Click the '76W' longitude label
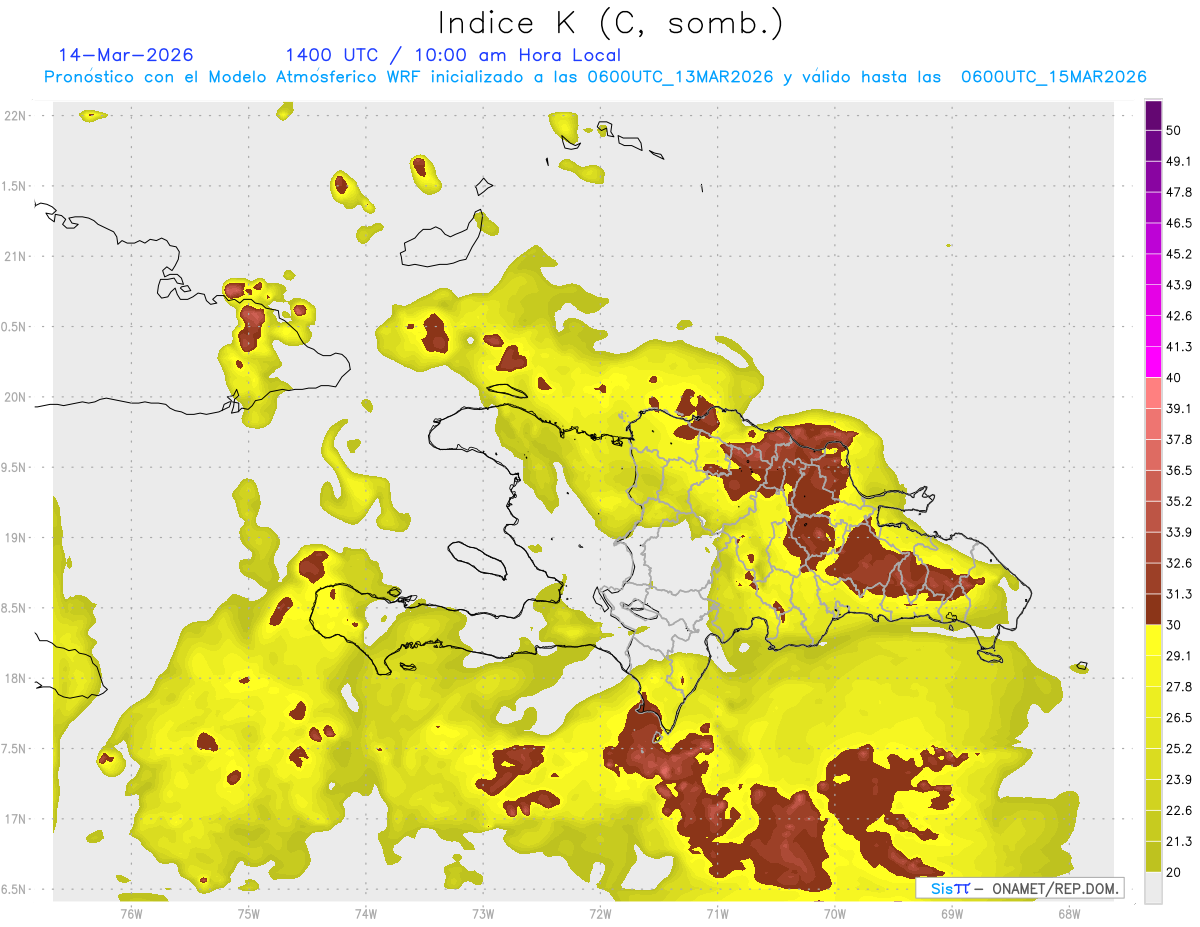This screenshot has height=927, width=1200. coord(131,913)
